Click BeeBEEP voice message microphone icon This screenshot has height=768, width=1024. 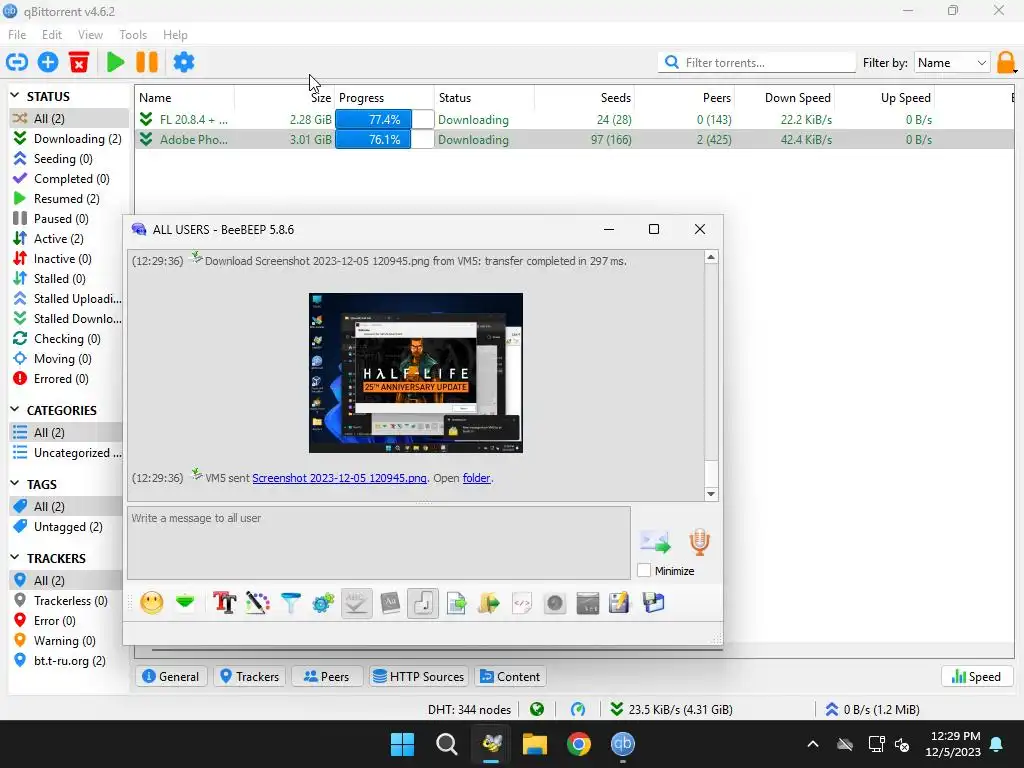coord(699,542)
